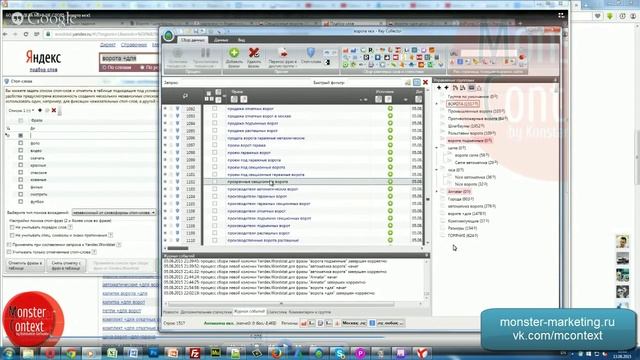Open FileZilla from the taskbar
Viewport: 640px width, 360px height.
coord(194,353)
